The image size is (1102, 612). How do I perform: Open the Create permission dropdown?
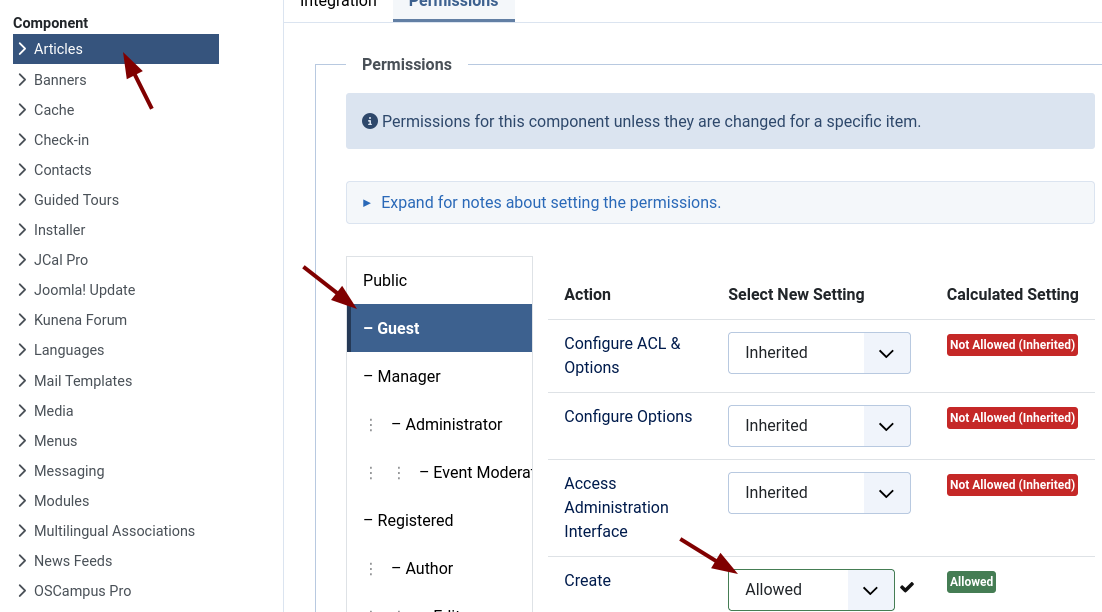(x=810, y=590)
